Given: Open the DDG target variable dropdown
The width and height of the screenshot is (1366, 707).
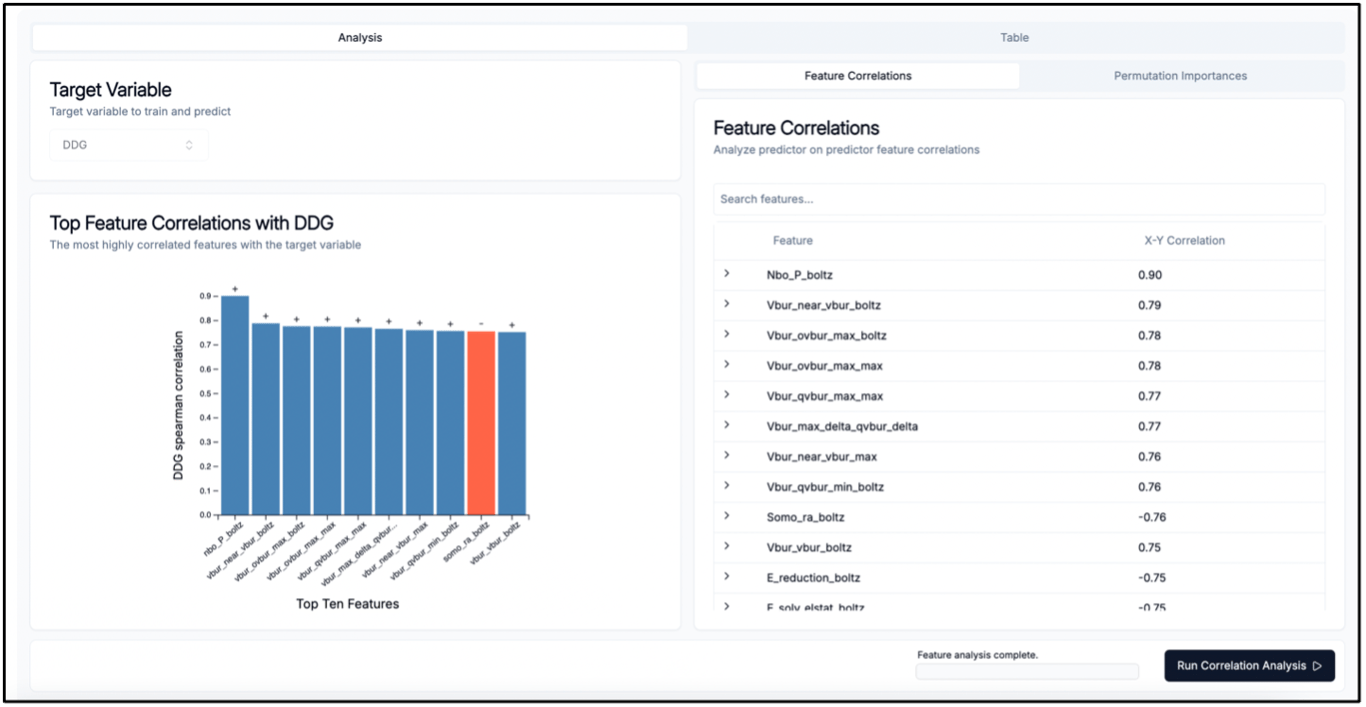Looking at the screenshot, I should point(128,144).
